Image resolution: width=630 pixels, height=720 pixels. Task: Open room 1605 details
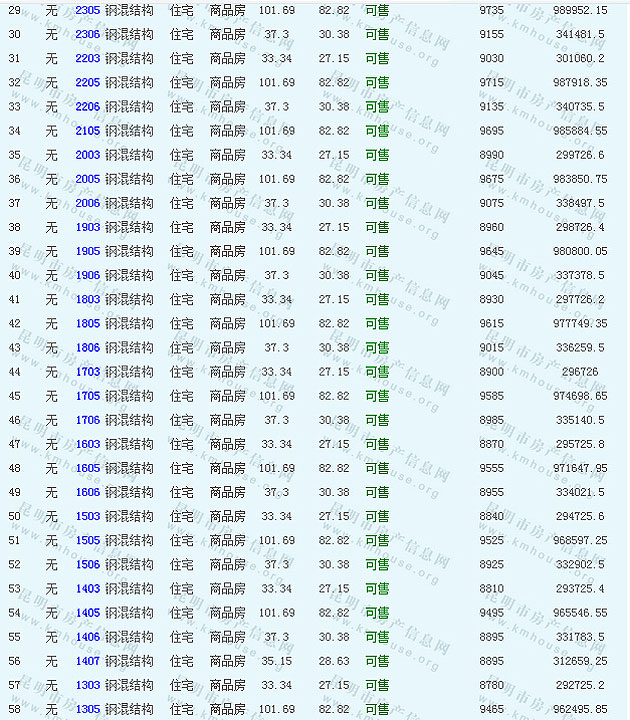87,468
